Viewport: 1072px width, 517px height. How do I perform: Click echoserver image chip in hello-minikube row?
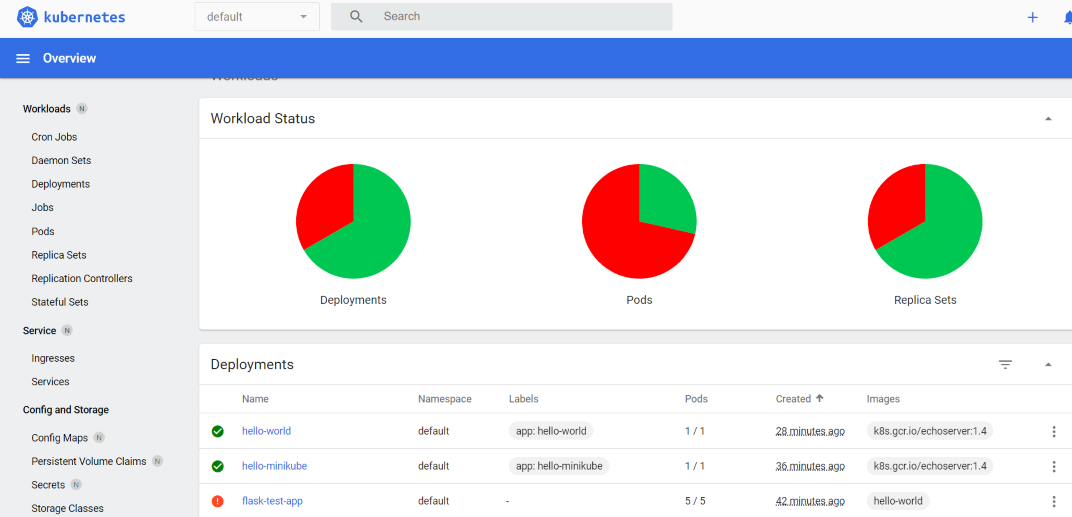[x=930, y=466]
